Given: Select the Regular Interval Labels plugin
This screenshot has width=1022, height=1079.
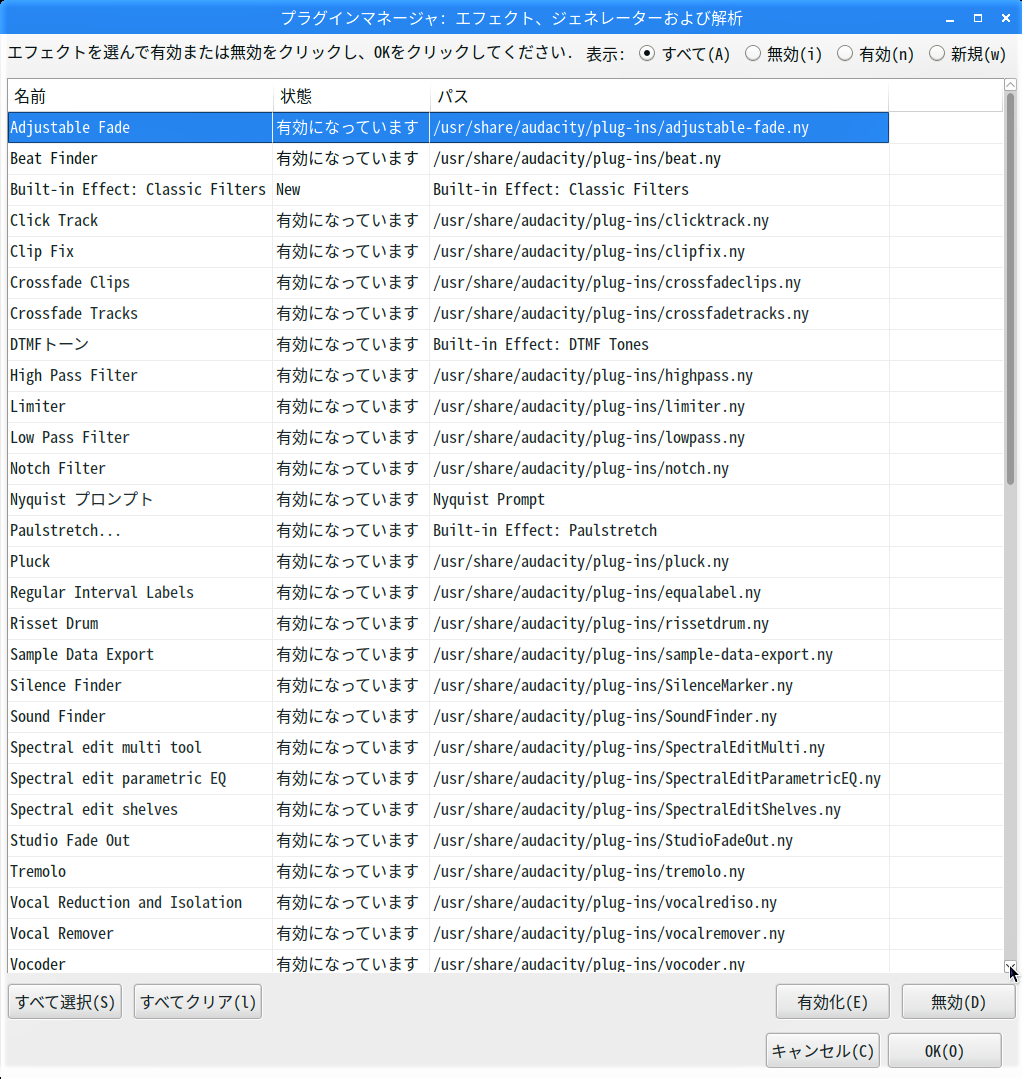Looking at the screenshot, I should pos(102,592).
